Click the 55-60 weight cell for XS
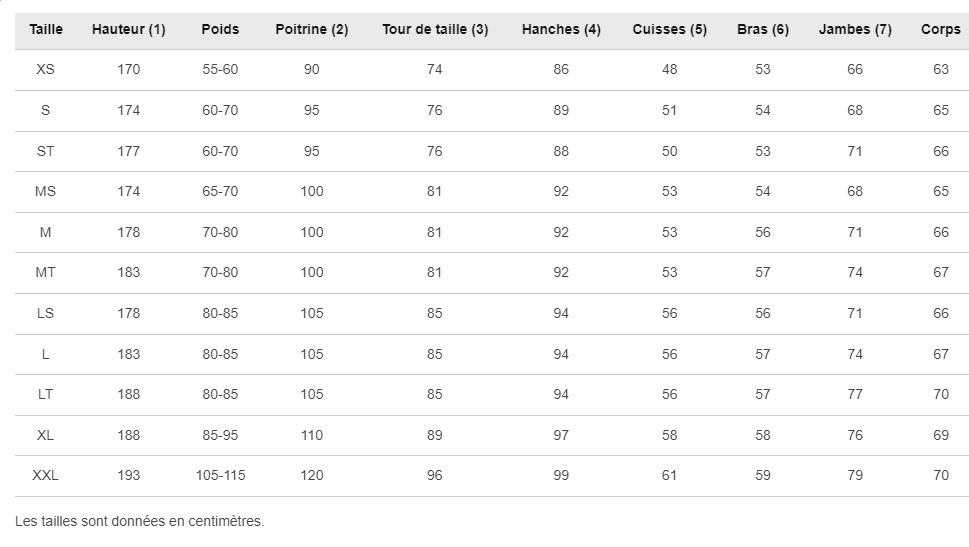Screen dimensions: 969x547 coord(220,69)
